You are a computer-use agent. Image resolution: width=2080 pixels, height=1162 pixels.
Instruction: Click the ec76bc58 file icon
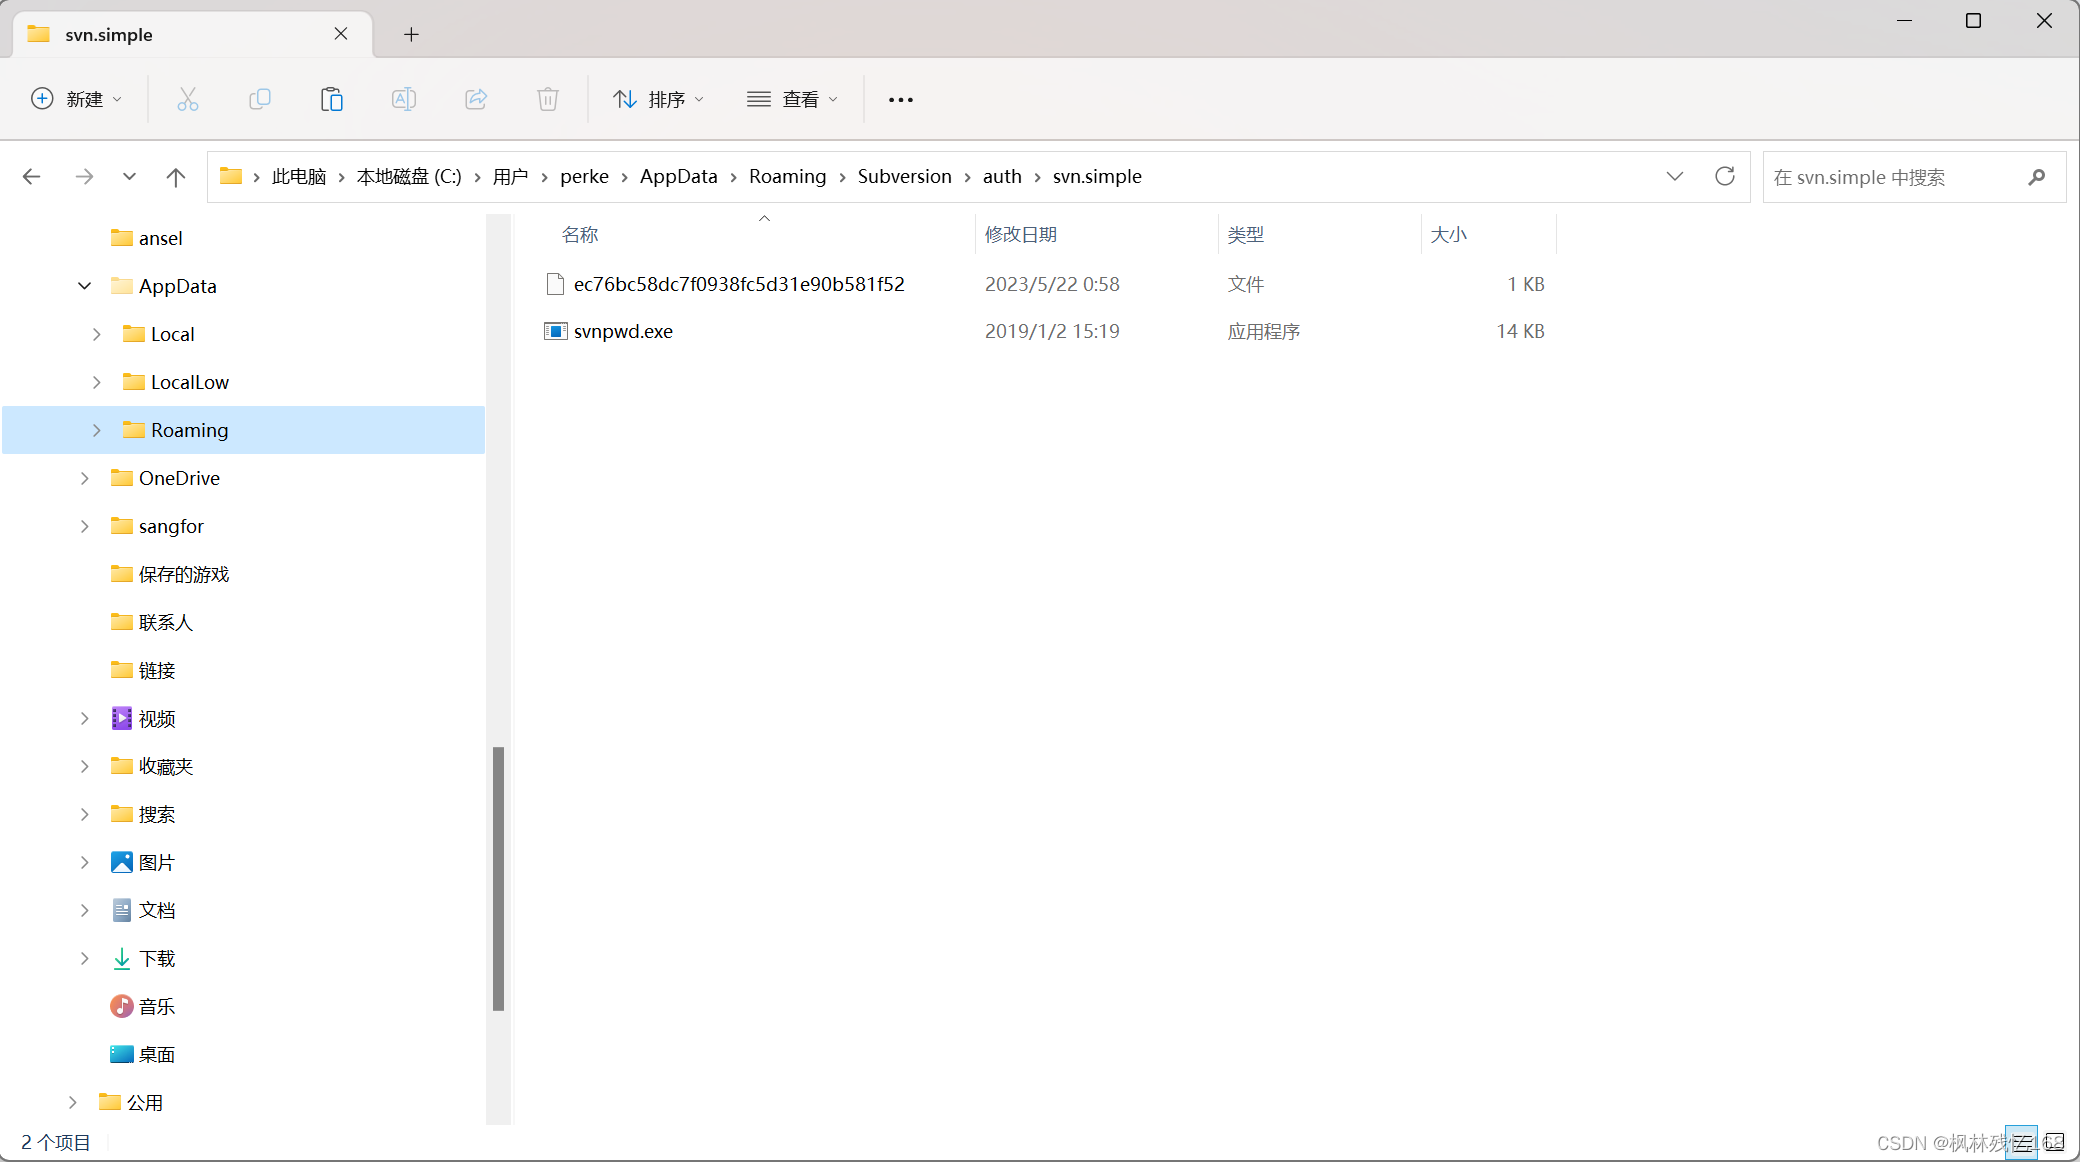pyautogui.click(x=556, y=284)
